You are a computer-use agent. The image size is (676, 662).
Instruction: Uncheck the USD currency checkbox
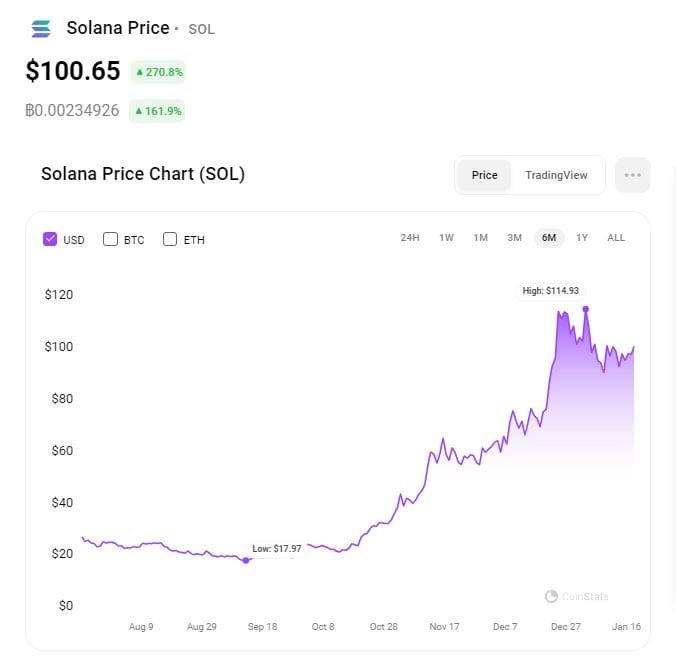50,239
